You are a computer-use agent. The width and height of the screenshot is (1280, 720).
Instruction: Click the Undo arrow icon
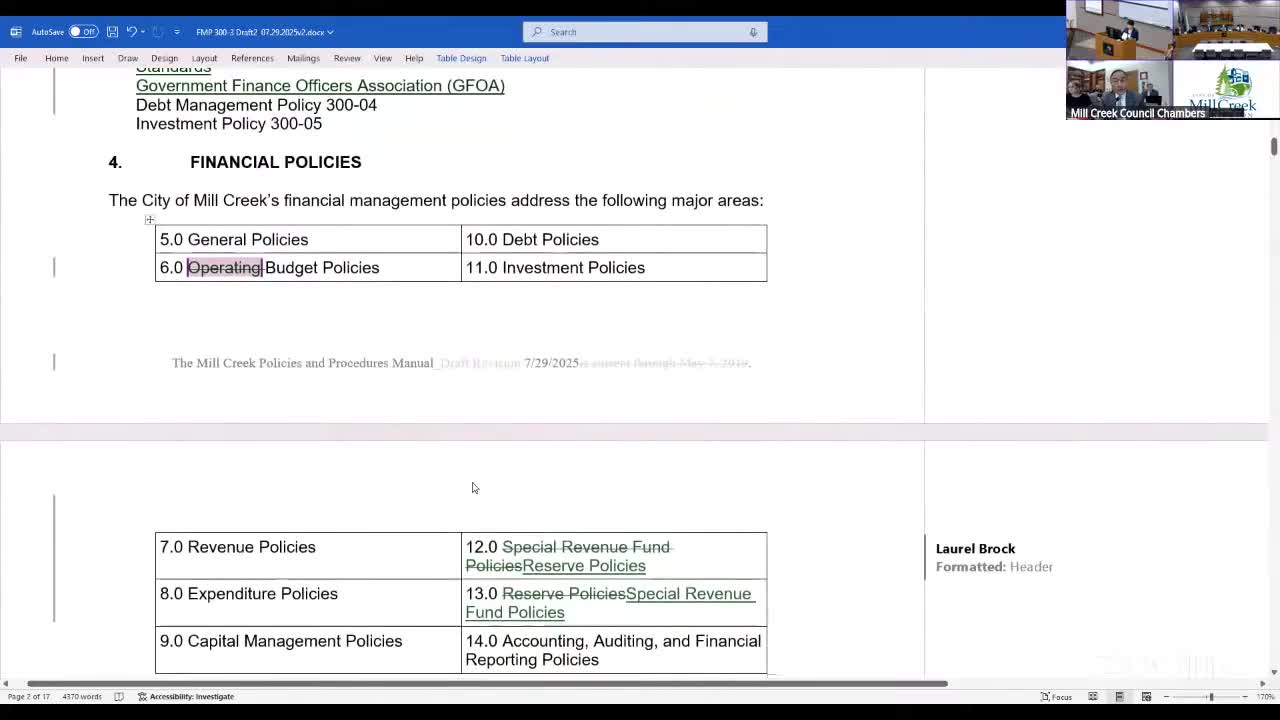tap(130, 32)
